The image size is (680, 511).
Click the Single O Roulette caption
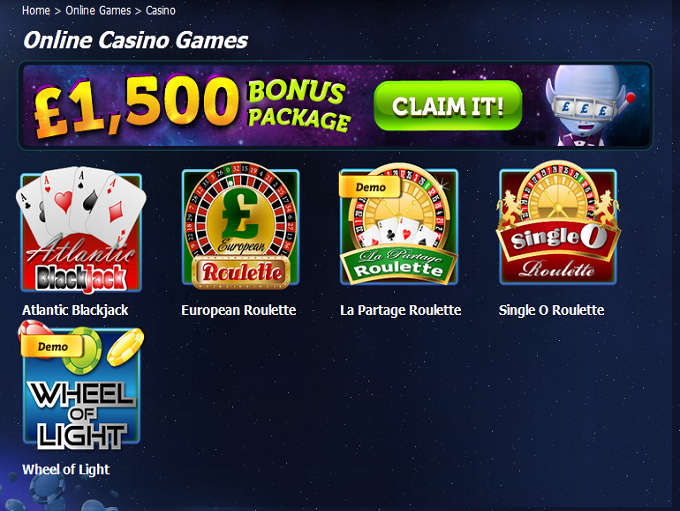(x=551, y=310)
